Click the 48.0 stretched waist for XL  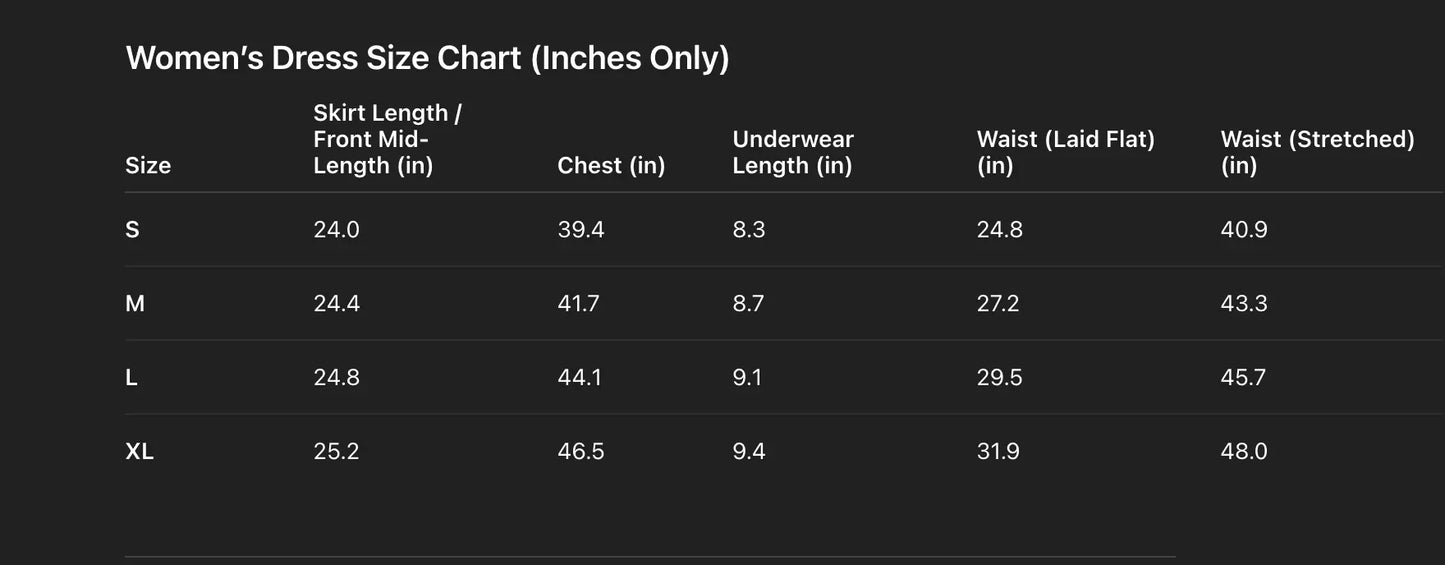[1244, 451]
